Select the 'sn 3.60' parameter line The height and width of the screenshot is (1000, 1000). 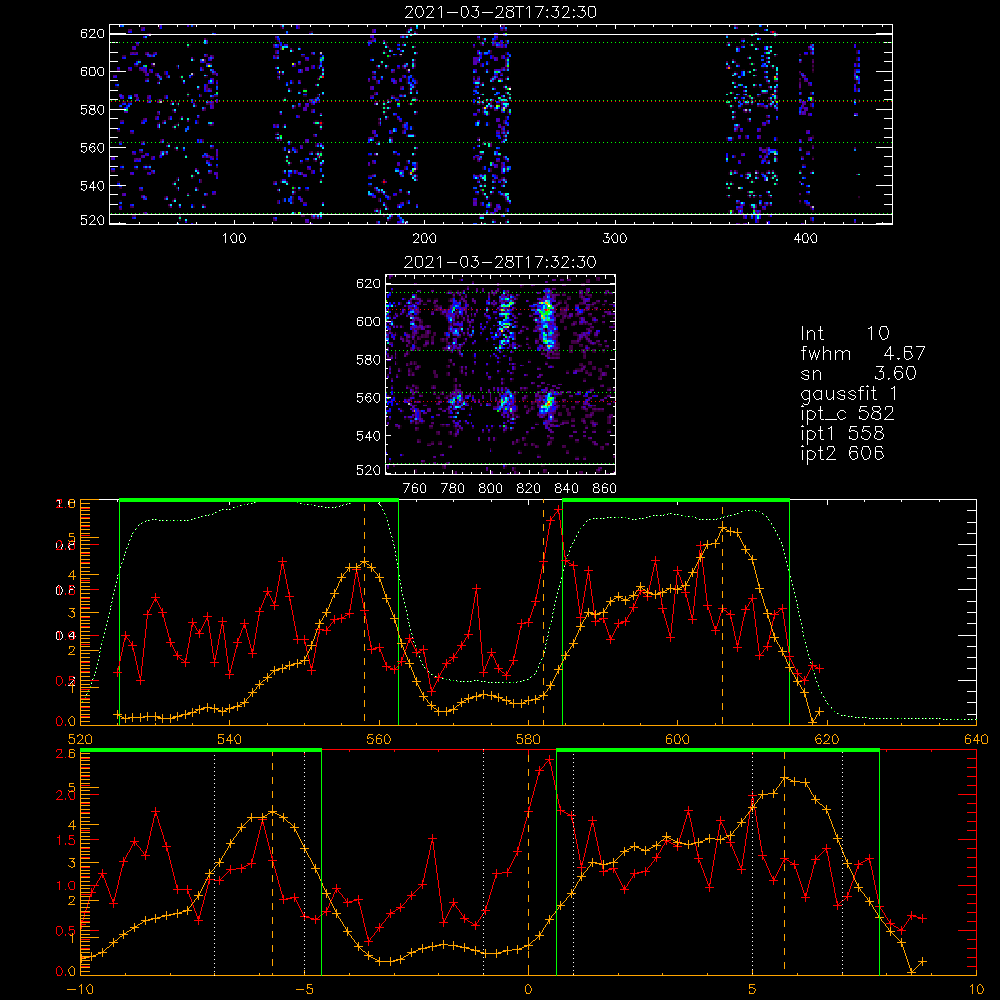(858, 373)
